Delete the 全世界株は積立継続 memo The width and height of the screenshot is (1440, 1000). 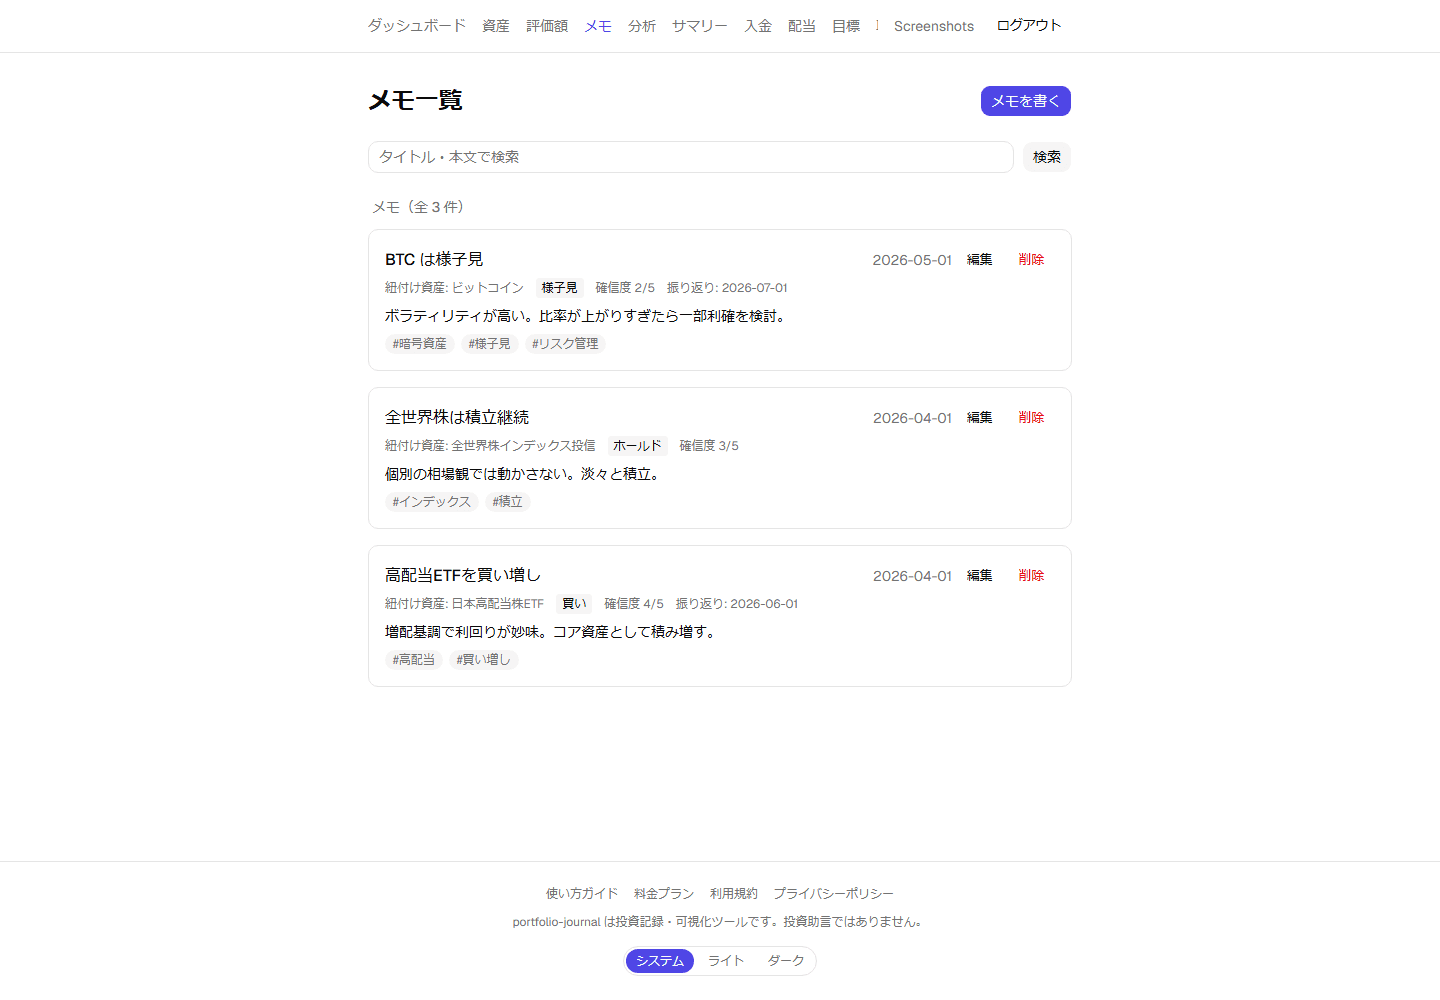[x=1031, y=418]
